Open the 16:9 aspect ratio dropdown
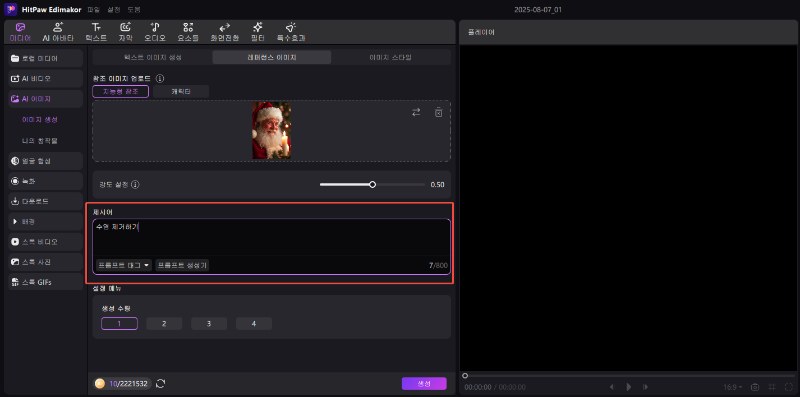Screen dimensions: 800x397 (733, 387)
